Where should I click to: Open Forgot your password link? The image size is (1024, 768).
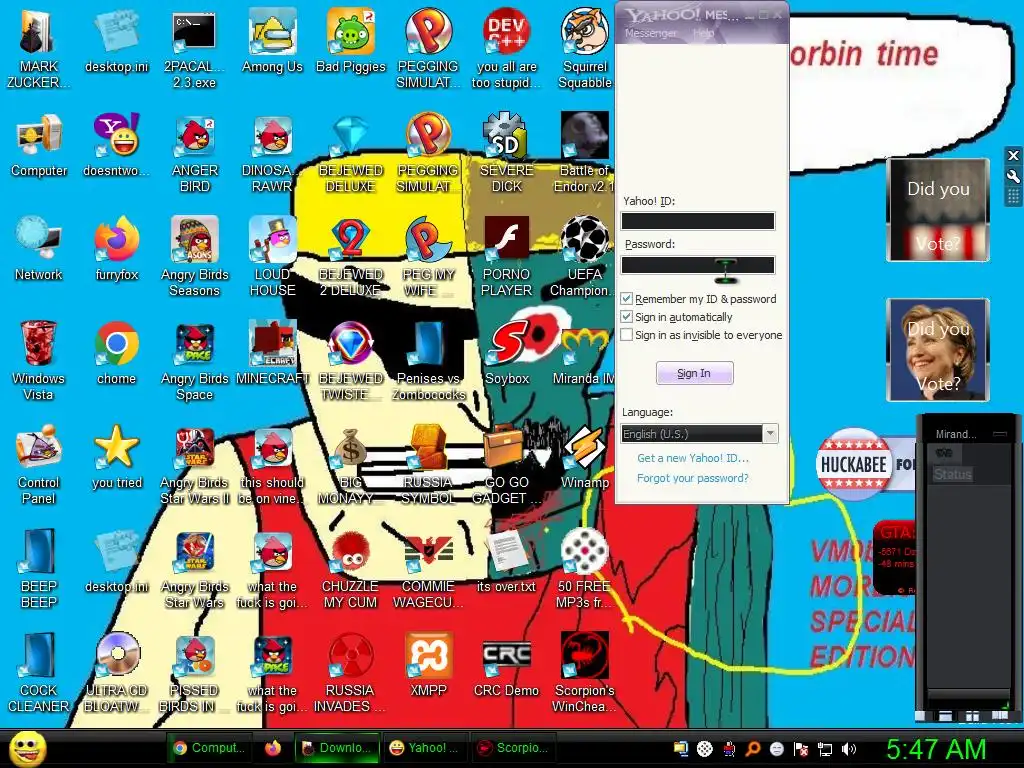pos(693,478)
